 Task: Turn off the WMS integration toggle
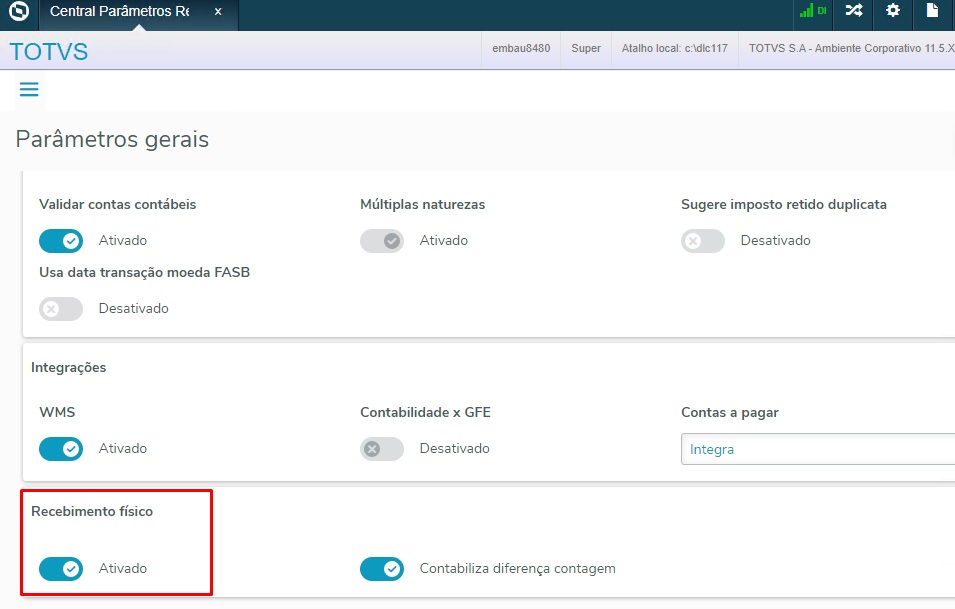pyautogui.click(x=61, y=449)
